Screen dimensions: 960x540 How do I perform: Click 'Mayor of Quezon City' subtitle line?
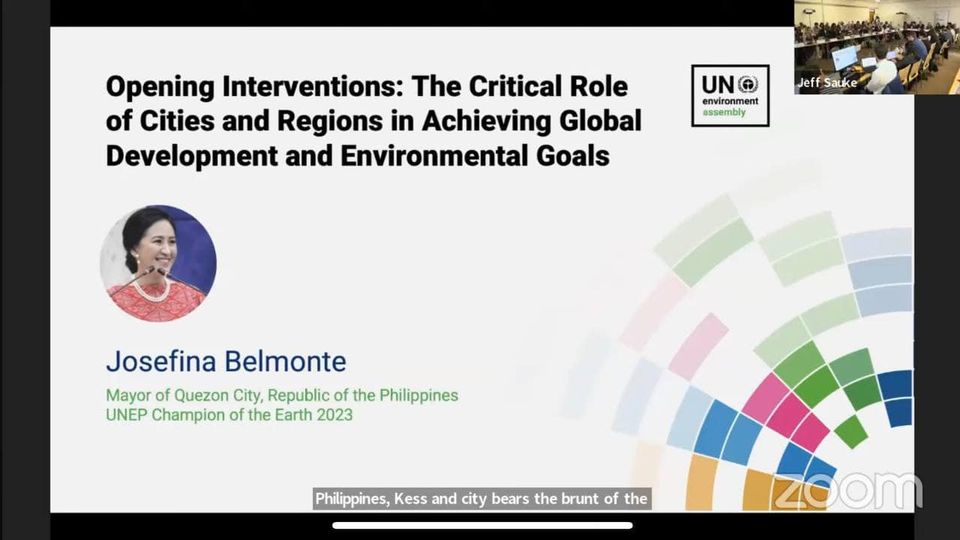coord(282,395)
